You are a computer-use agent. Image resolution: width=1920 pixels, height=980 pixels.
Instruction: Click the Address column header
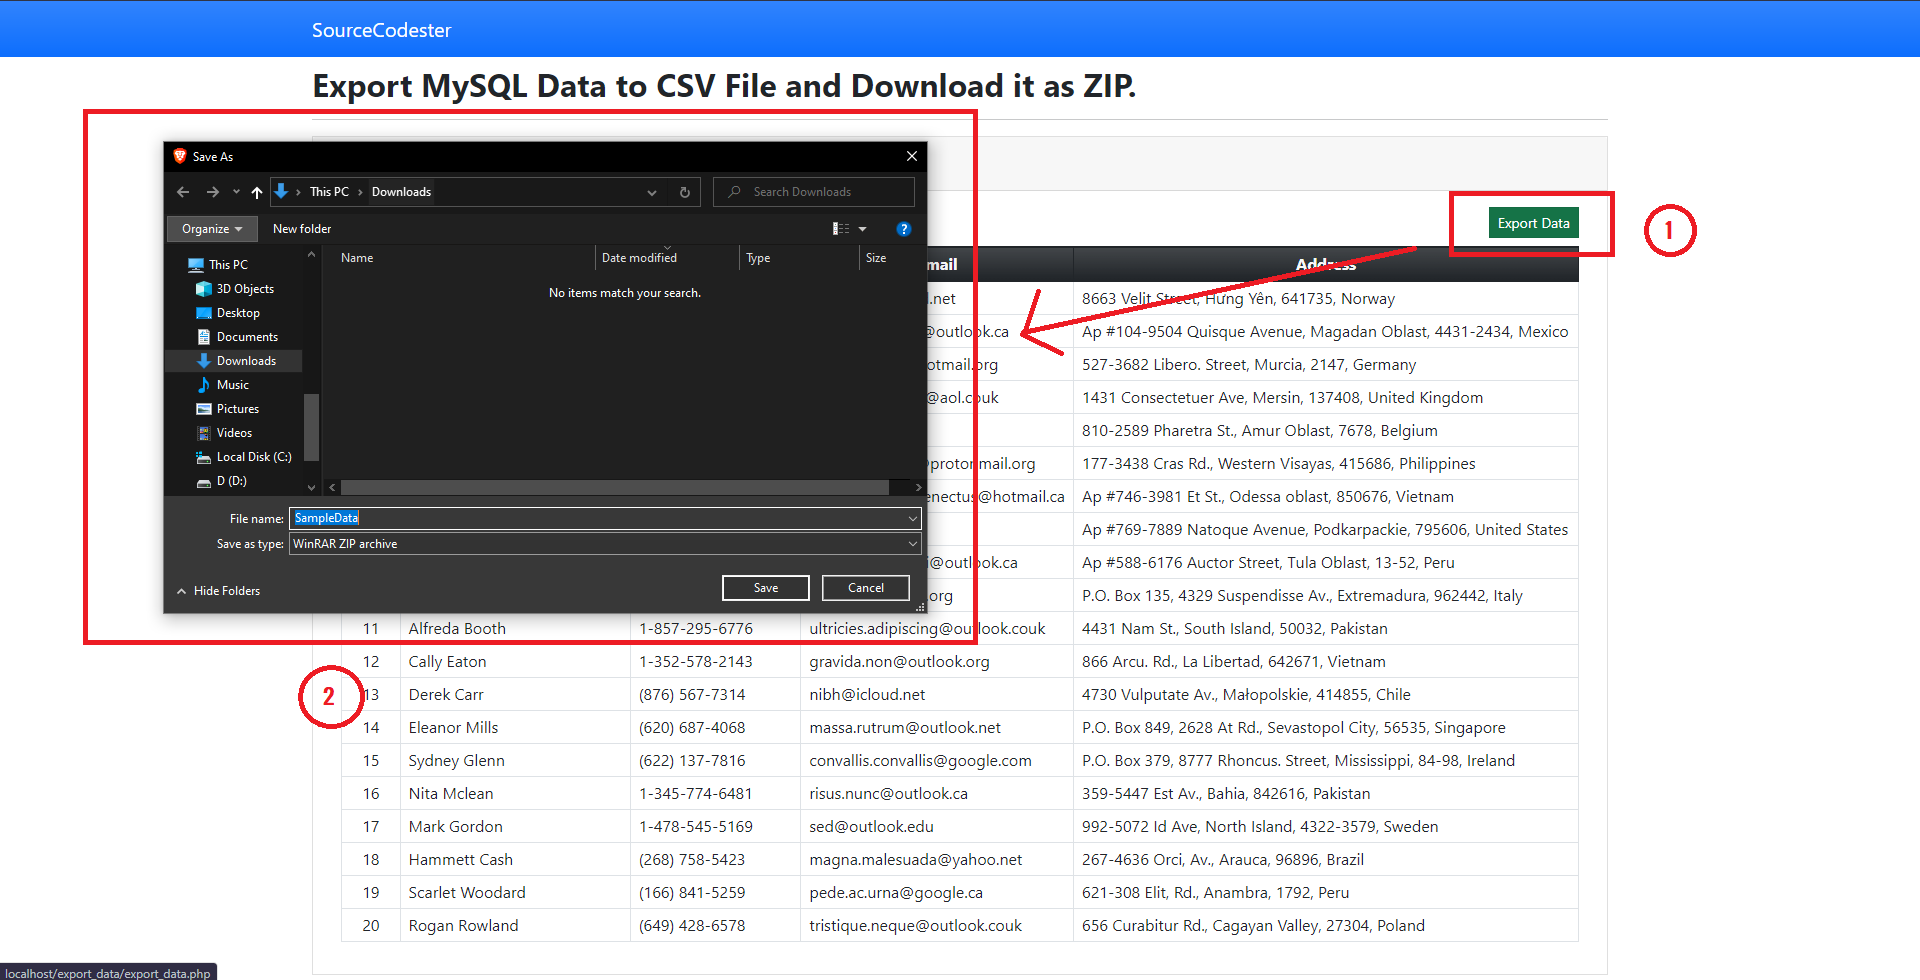point(1326,264)
